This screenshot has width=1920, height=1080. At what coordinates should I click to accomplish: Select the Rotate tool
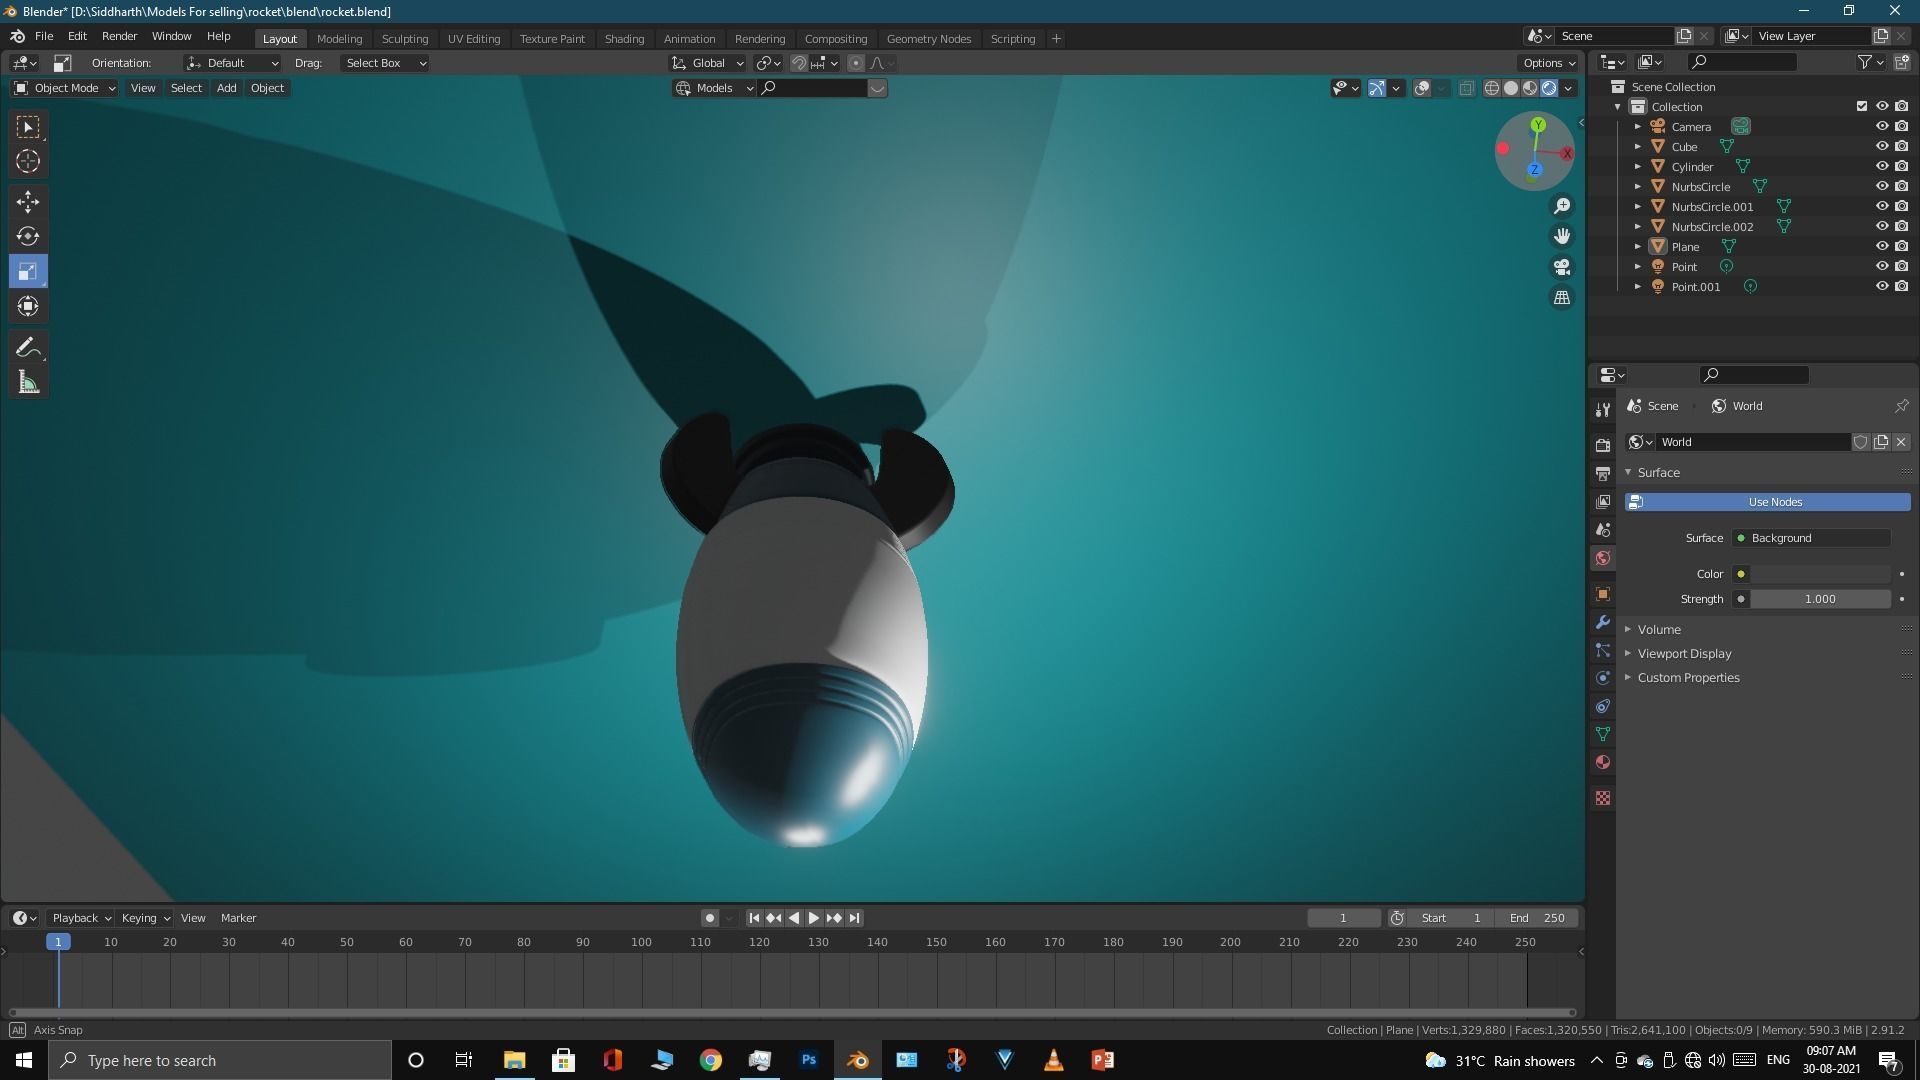(x=28, y=237)
